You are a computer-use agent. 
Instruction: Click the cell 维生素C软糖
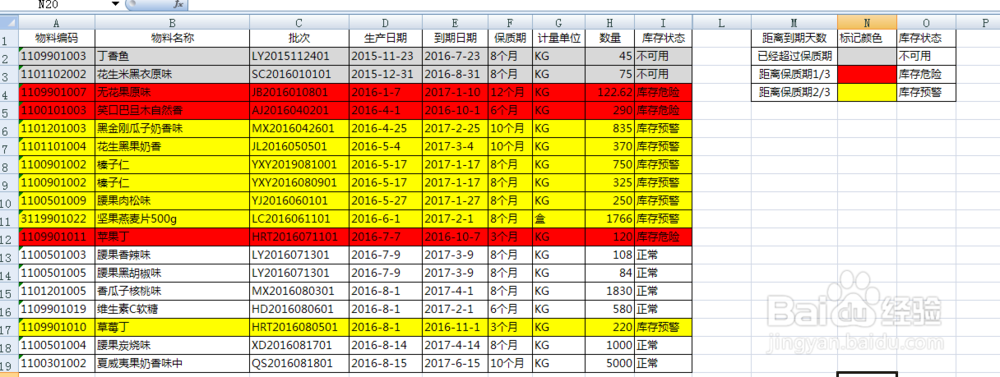coord(172,309)
